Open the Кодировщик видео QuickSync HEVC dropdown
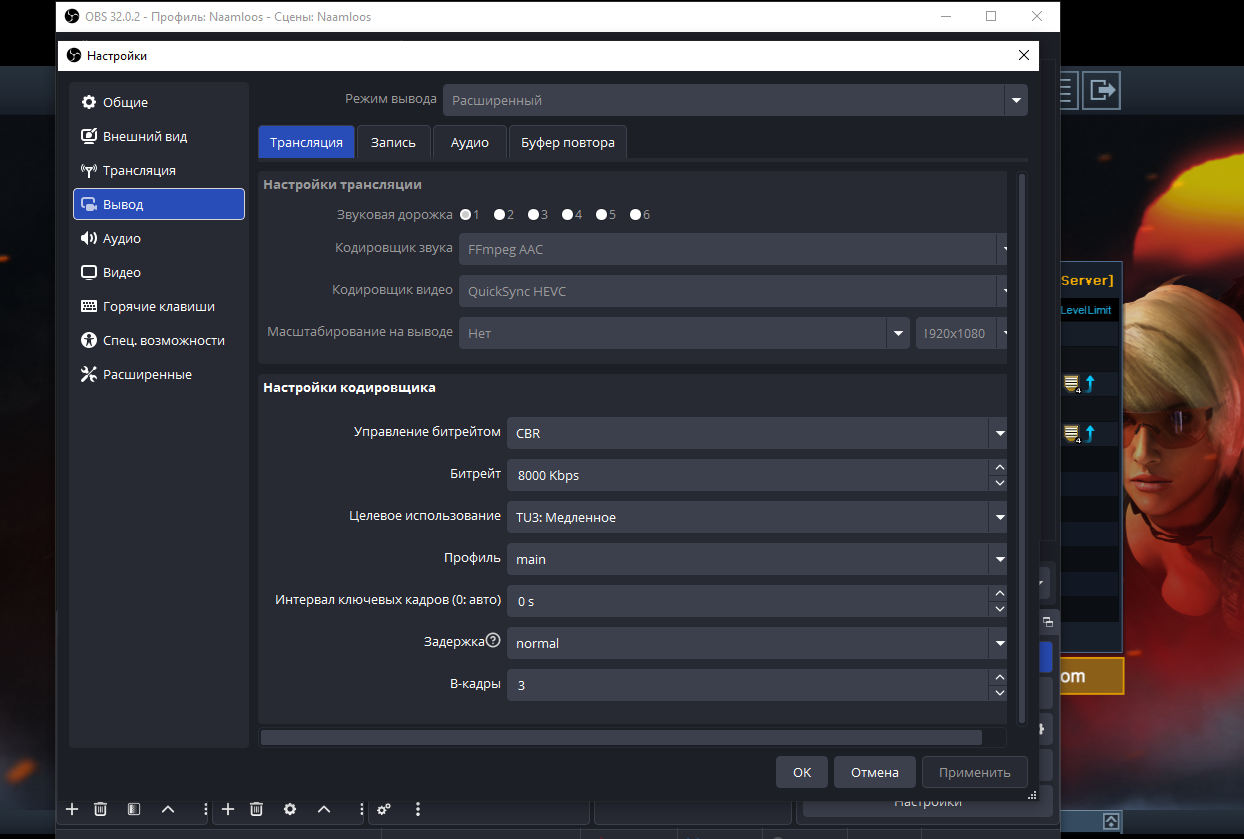Image resolution: width=1244 pixels, height=839 pixels. (x=732, y=291)
